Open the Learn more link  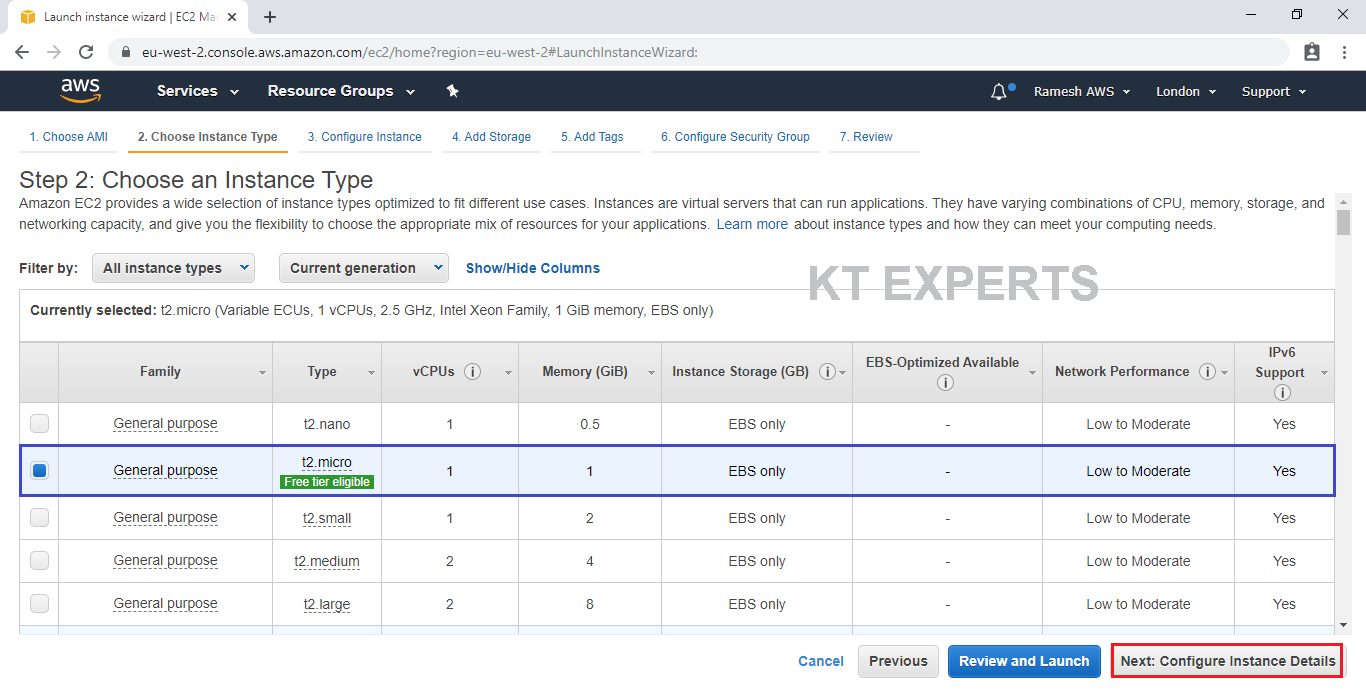[x=752, y=224]
